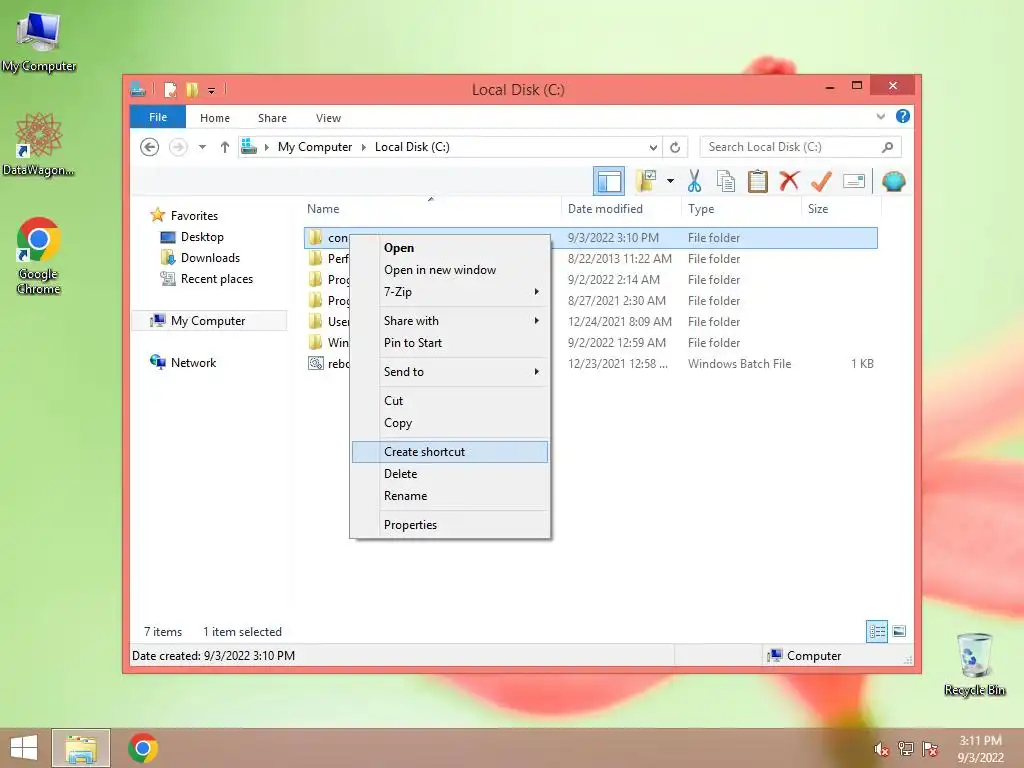
Task: Select the folder row dated 8/22/2013 11:22 AM
Action: (x=590, y=259)
